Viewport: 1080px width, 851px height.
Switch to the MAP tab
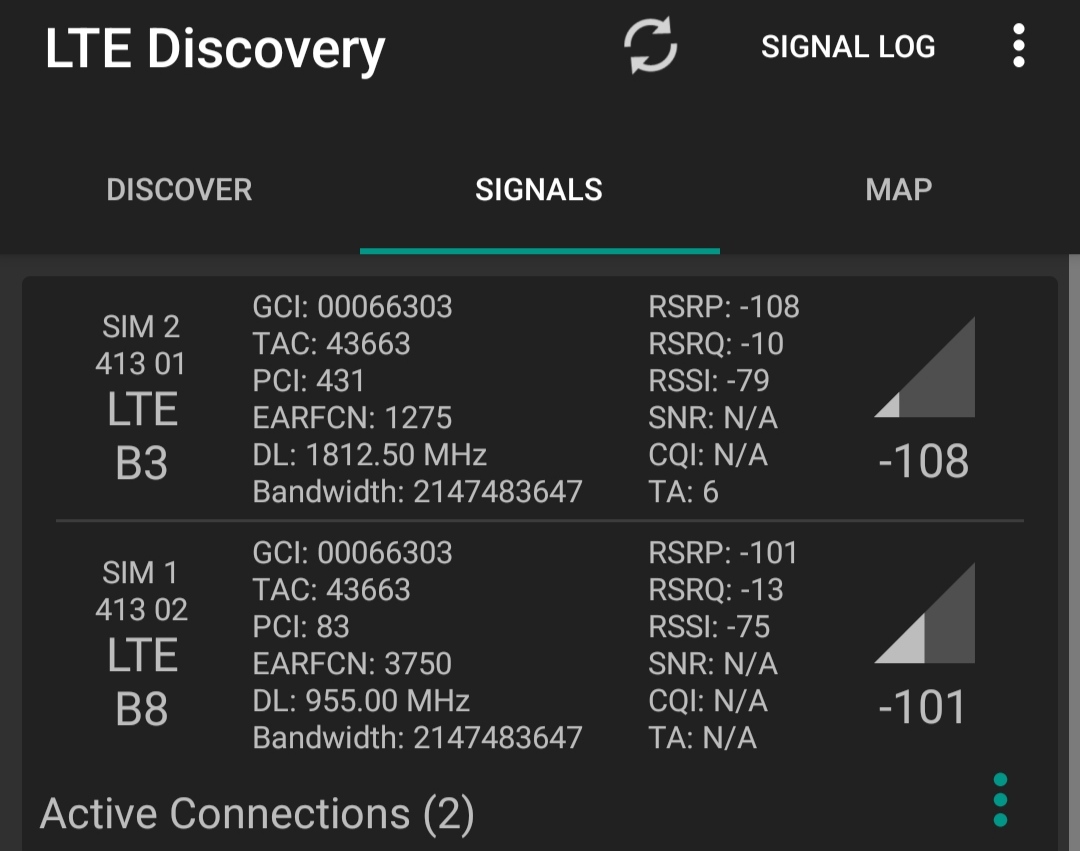click(899, 189)
